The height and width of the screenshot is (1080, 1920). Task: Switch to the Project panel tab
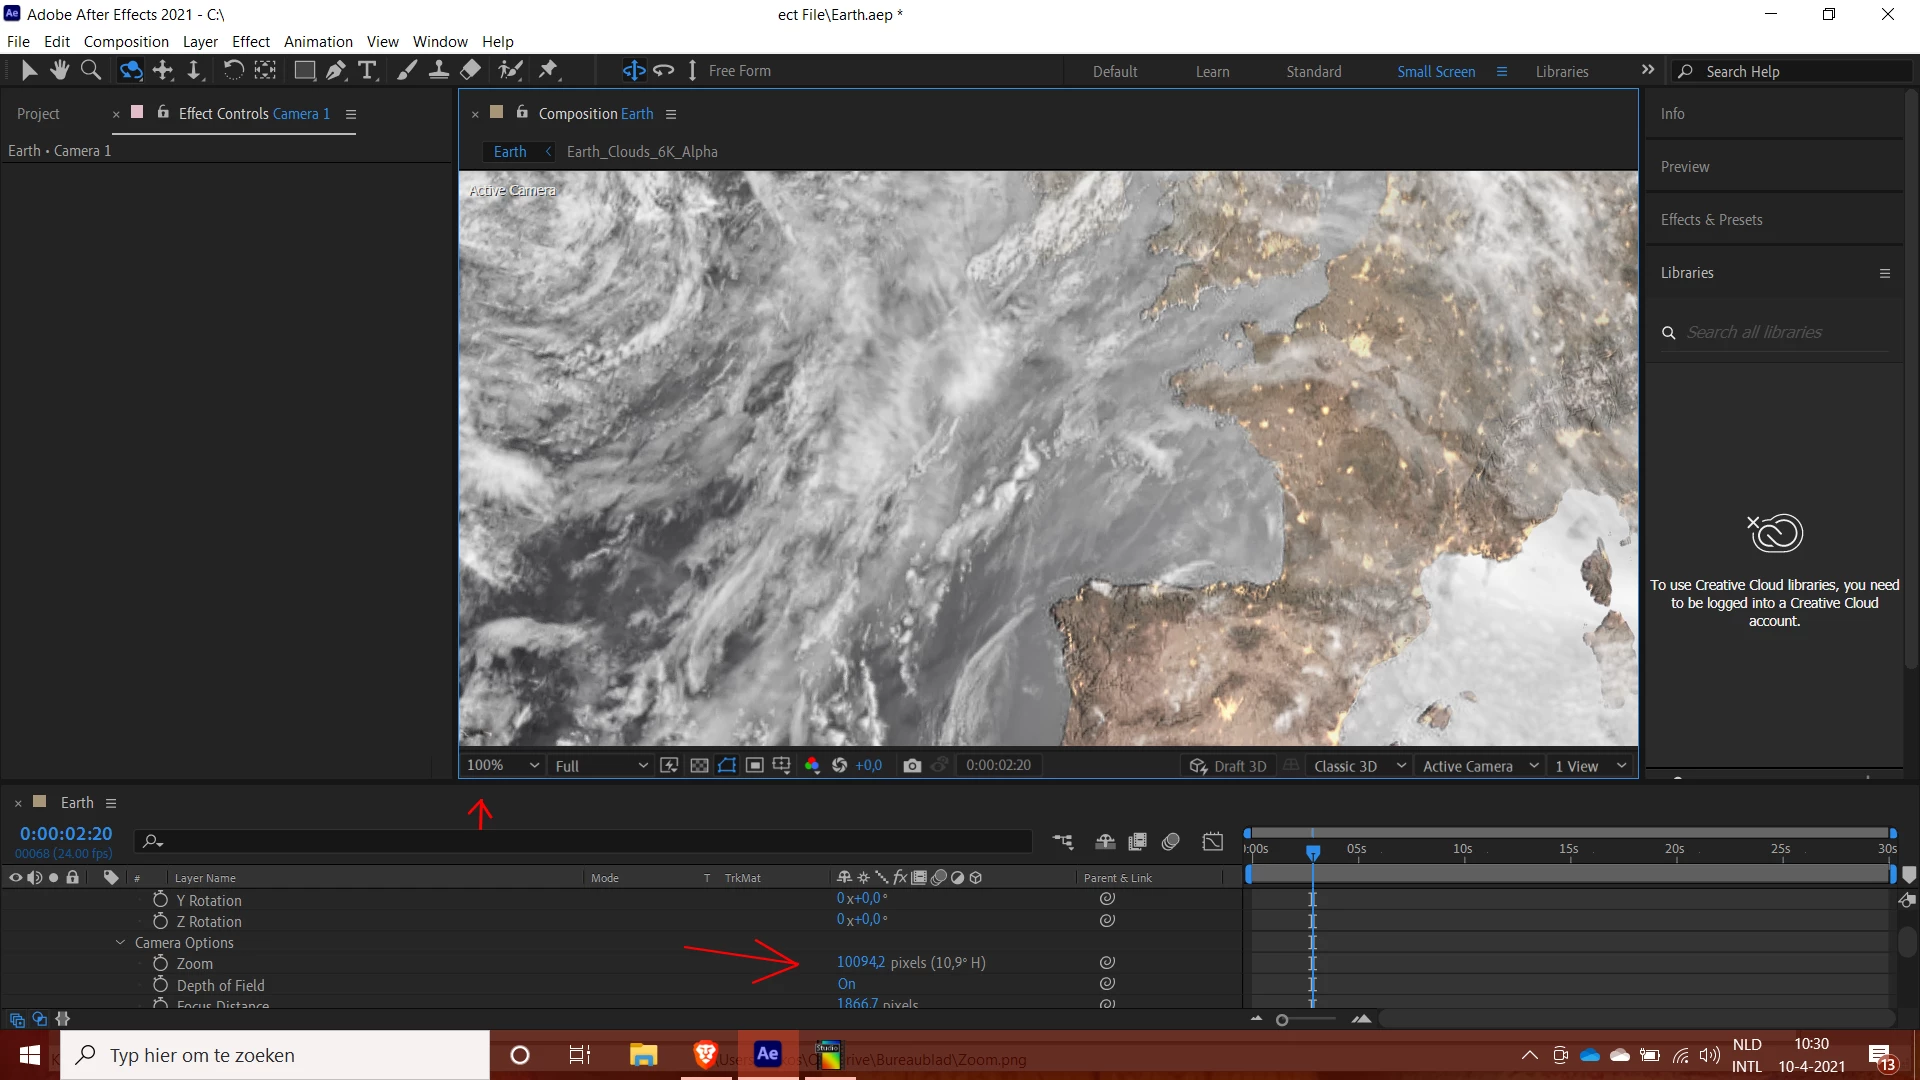pos(38,114)
